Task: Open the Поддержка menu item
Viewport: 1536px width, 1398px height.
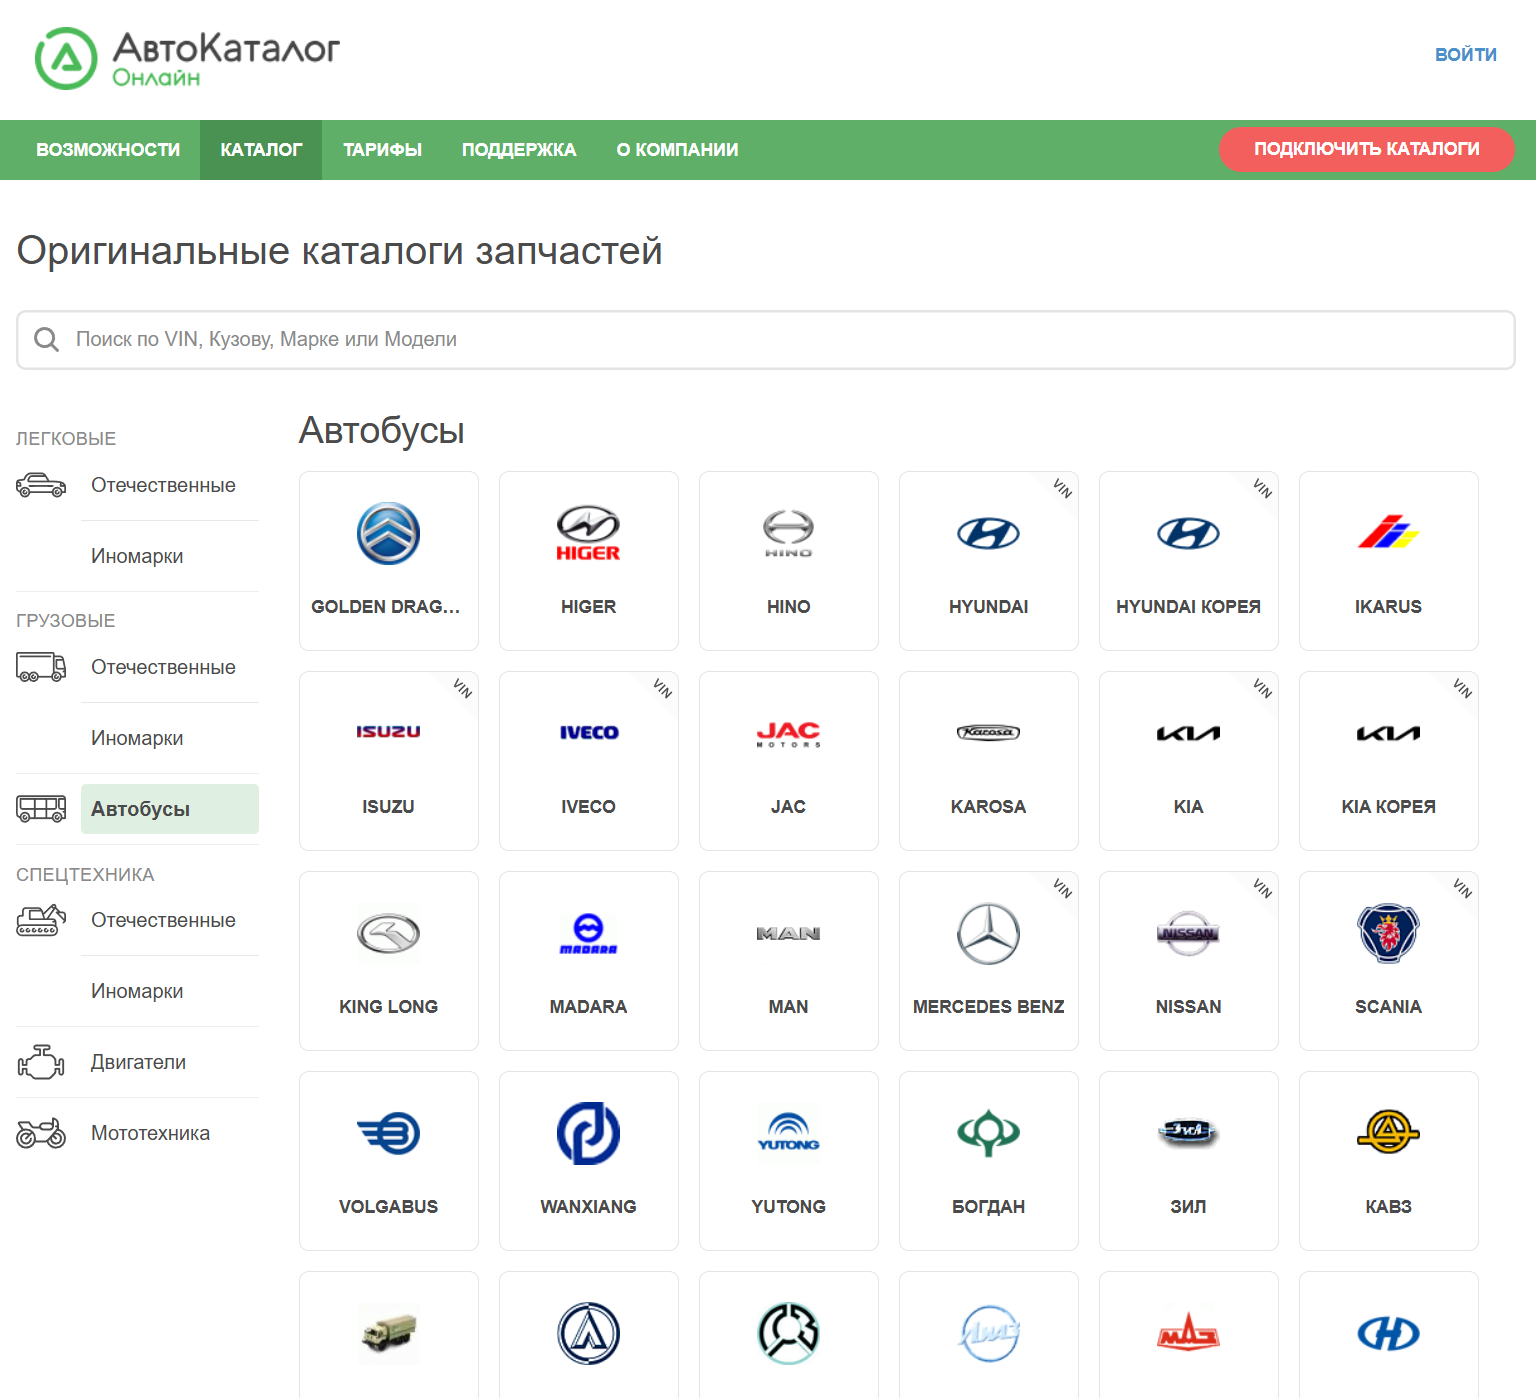Action: point(519,150)
